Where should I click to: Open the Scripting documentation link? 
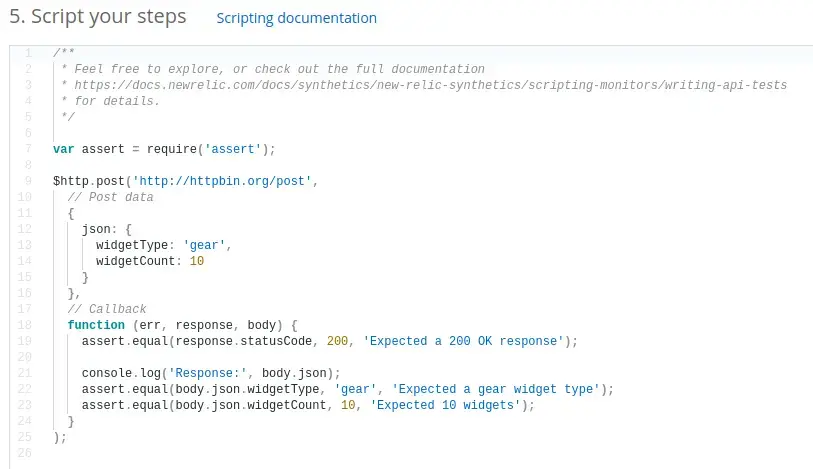pyautogui.click(x=296, y=18)
